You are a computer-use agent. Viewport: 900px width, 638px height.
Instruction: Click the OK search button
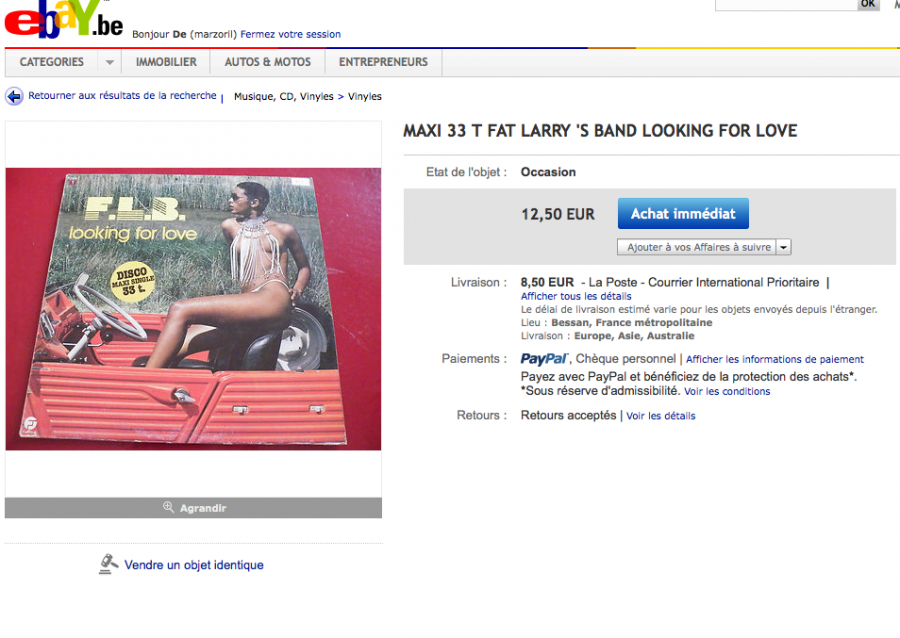[x=868, y=4]
